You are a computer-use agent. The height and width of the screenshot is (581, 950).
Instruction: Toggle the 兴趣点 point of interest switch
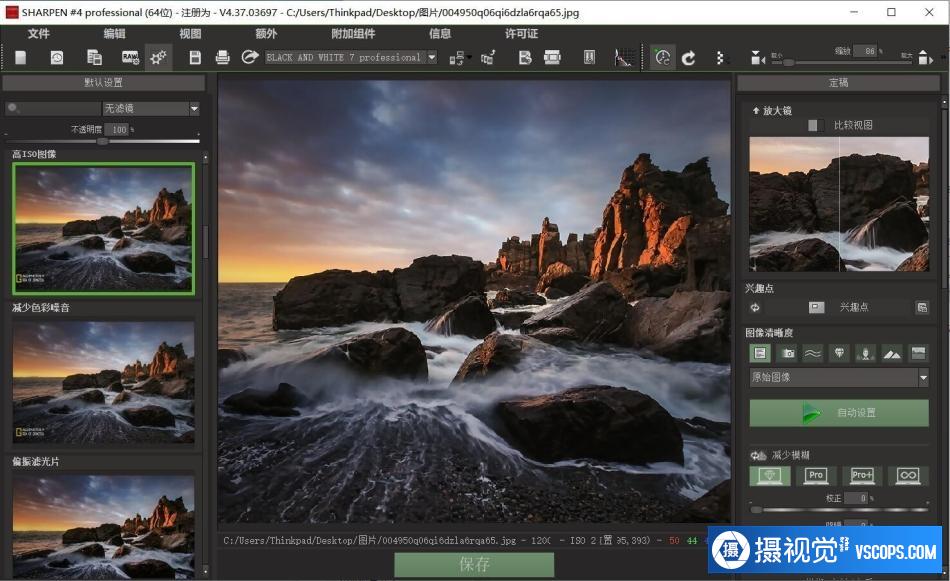coord(816,308)
